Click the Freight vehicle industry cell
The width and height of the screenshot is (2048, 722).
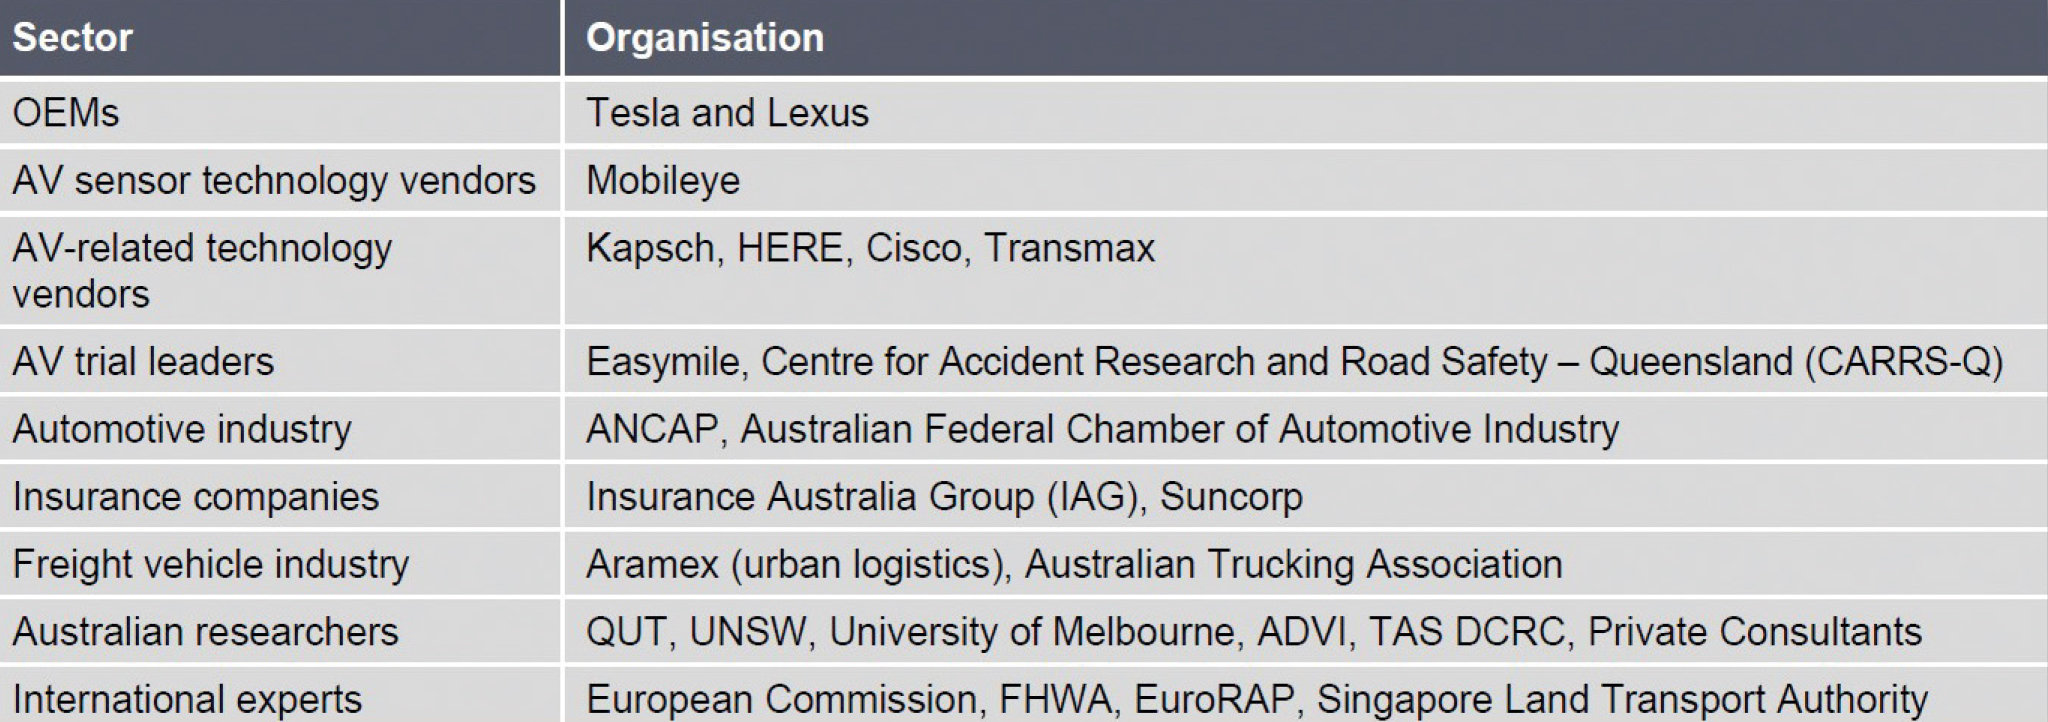[x=280, y=564]
